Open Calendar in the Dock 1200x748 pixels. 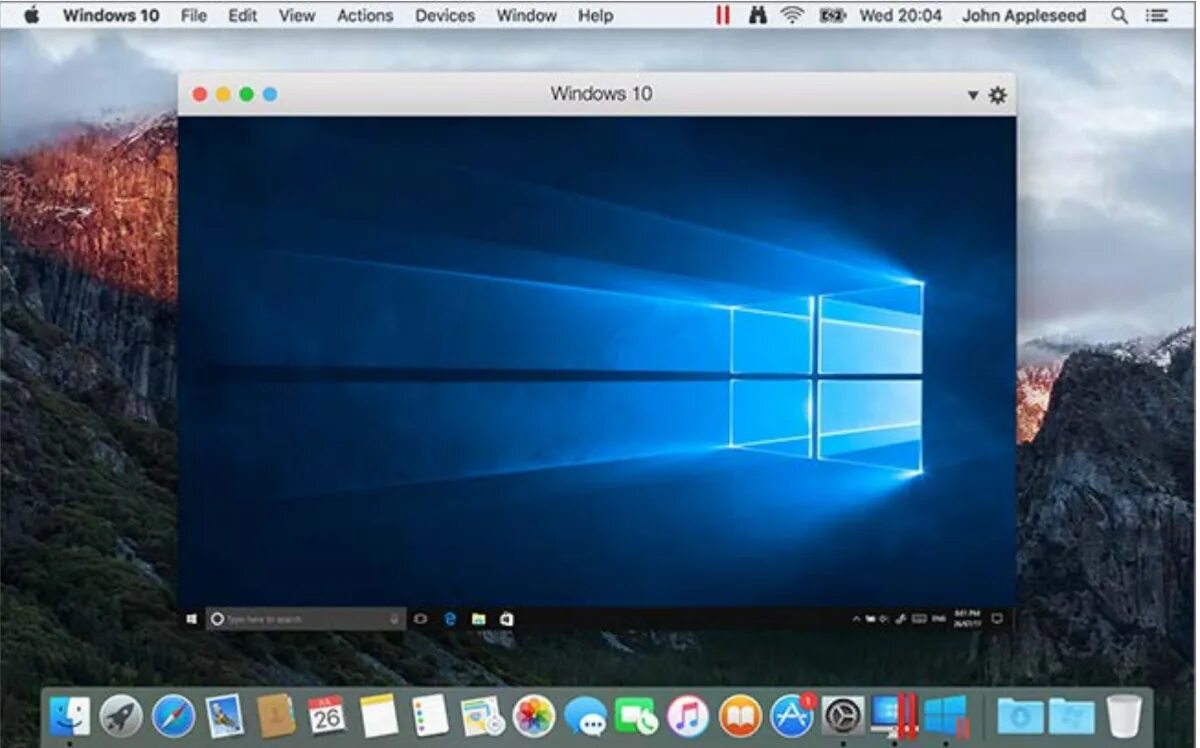point(327,716)
